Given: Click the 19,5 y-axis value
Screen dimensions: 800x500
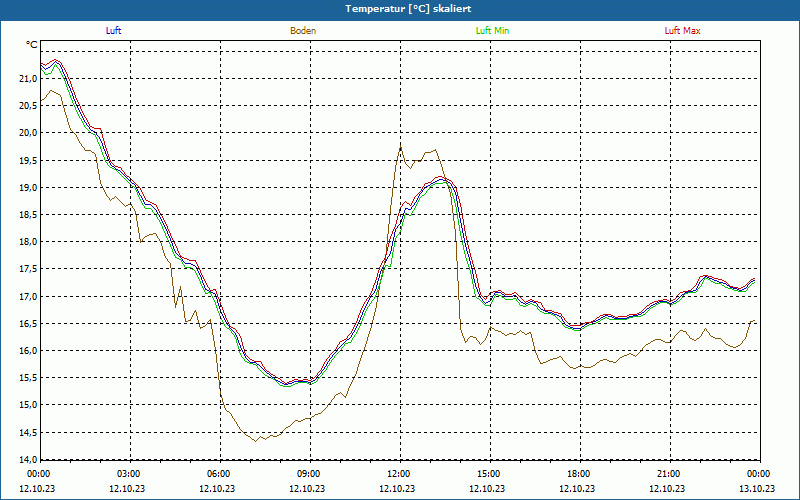Looking at the screenshot, I should (x=28, y=160).
